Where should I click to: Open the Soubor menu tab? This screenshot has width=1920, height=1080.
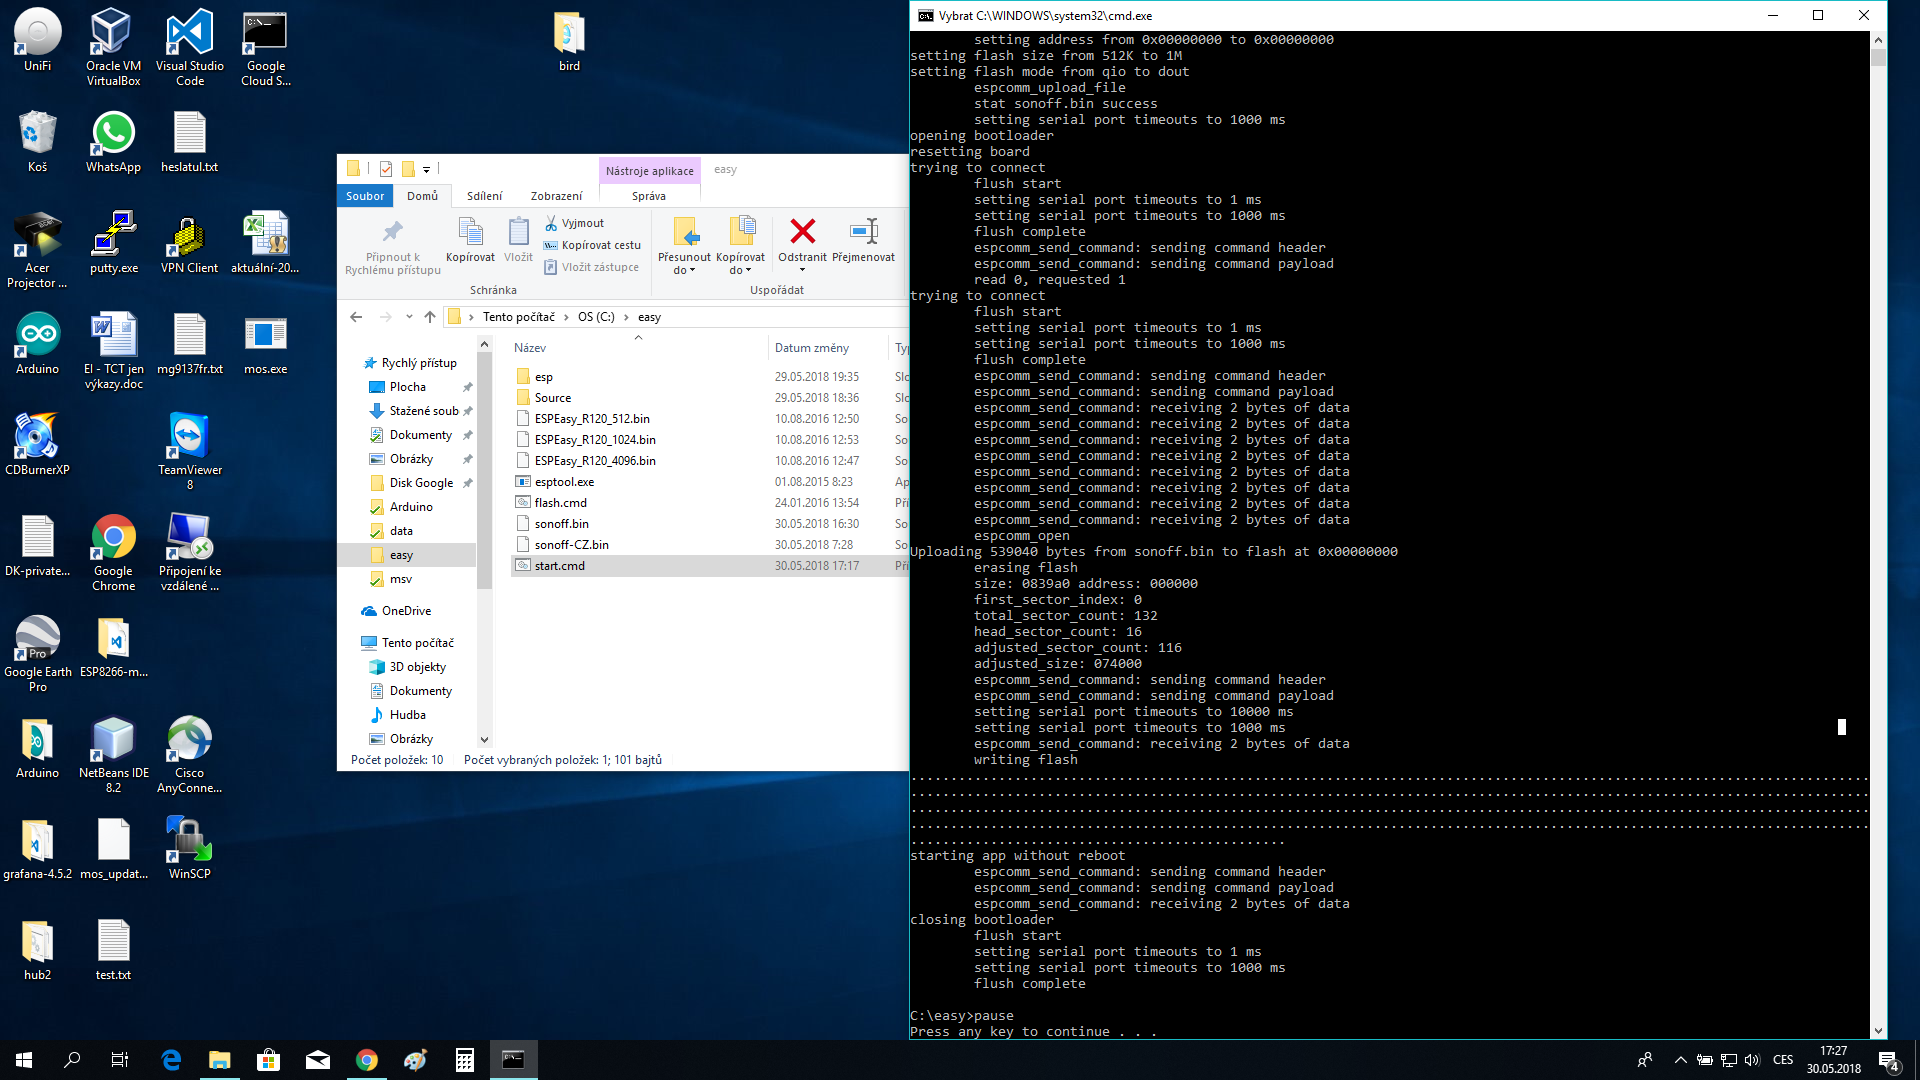pos(365,196)
